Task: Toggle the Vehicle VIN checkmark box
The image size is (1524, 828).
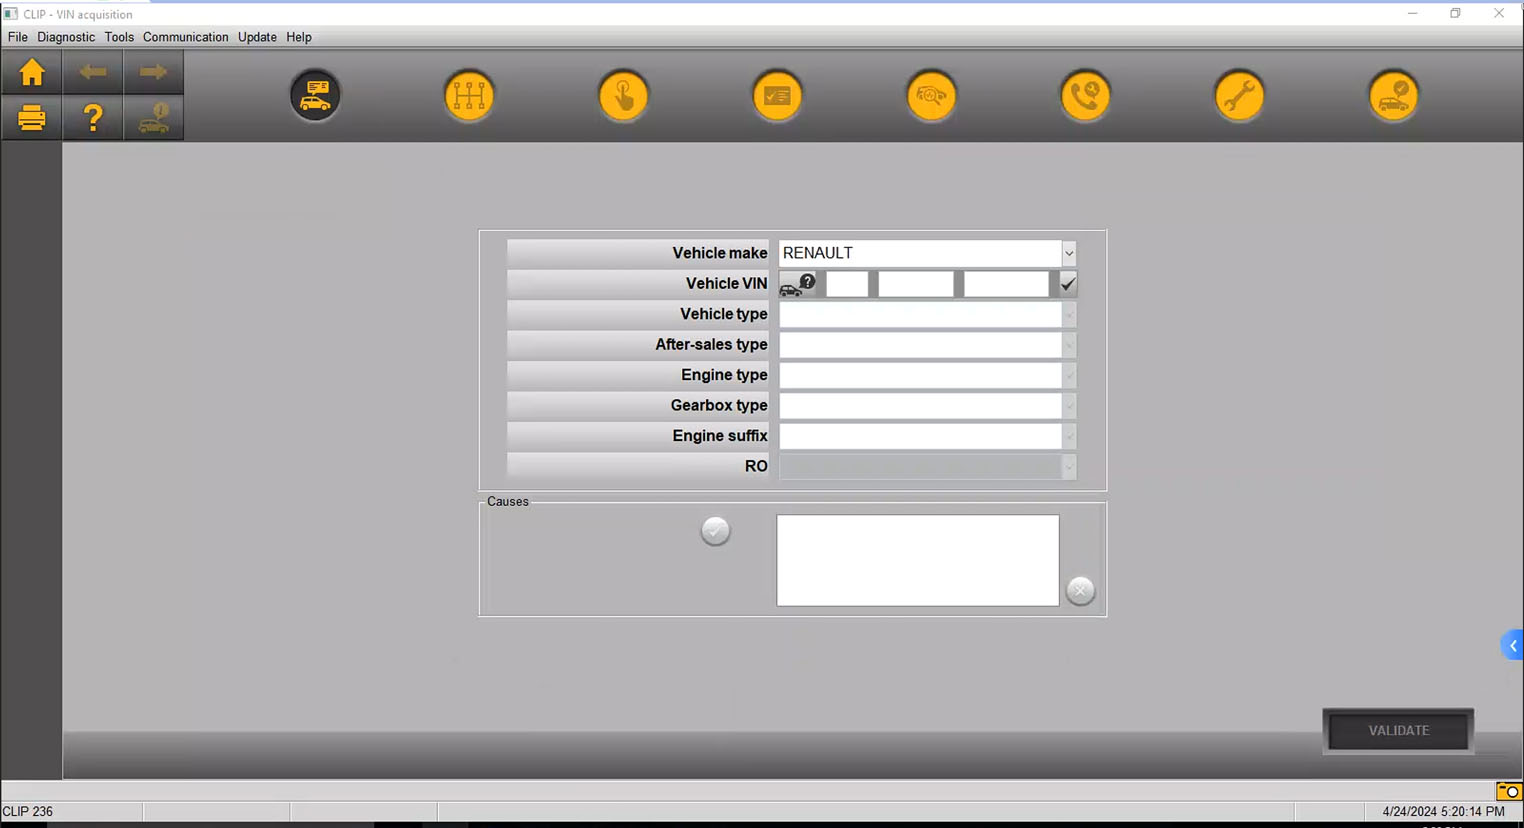Action: coord(1068,284)
